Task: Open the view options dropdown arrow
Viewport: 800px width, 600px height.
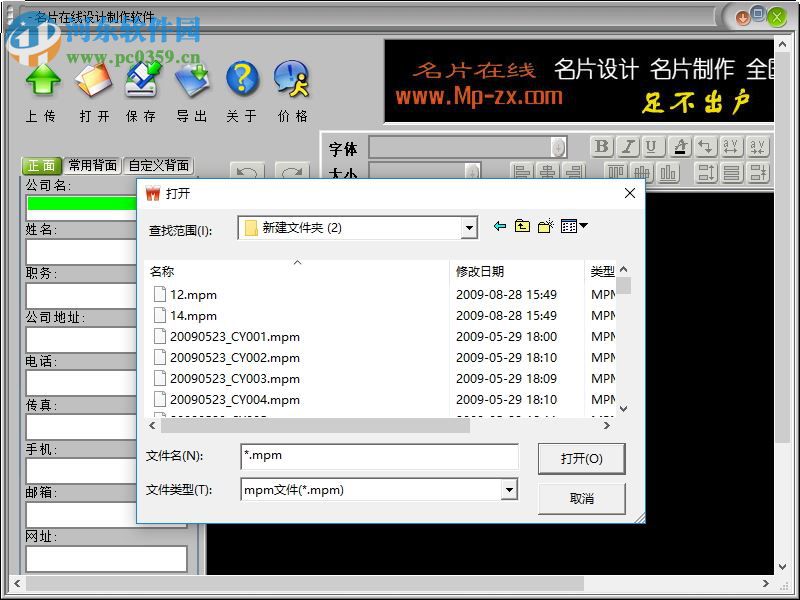Action: (581, 227)
